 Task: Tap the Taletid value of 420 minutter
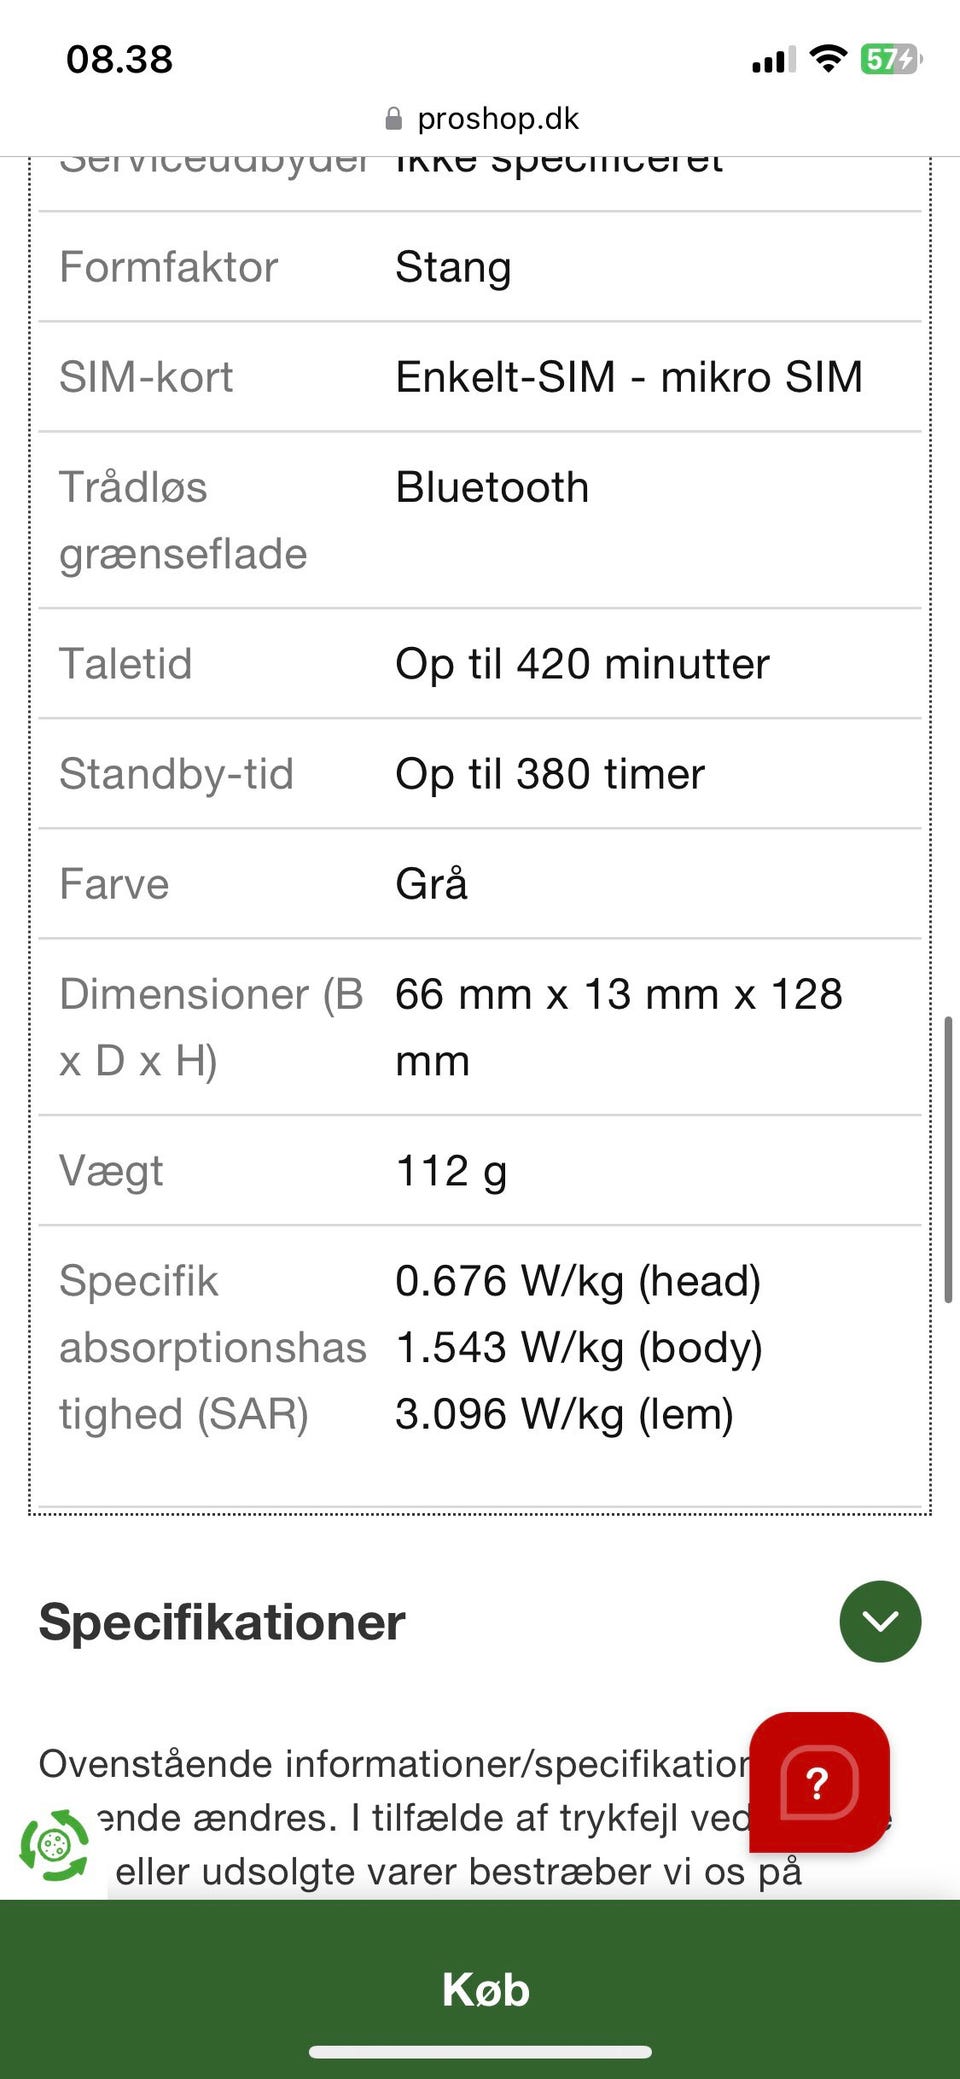(x=582, y=664)
